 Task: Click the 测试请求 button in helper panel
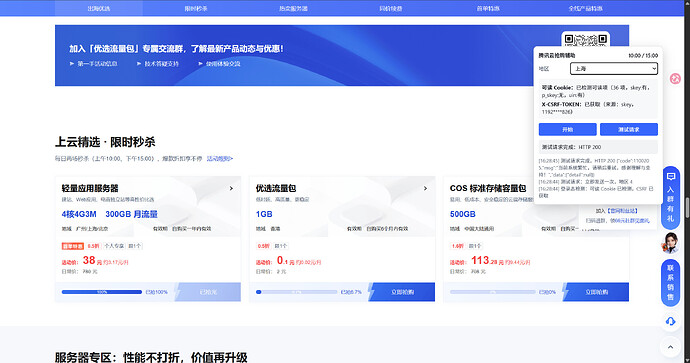tap(629, 129)
